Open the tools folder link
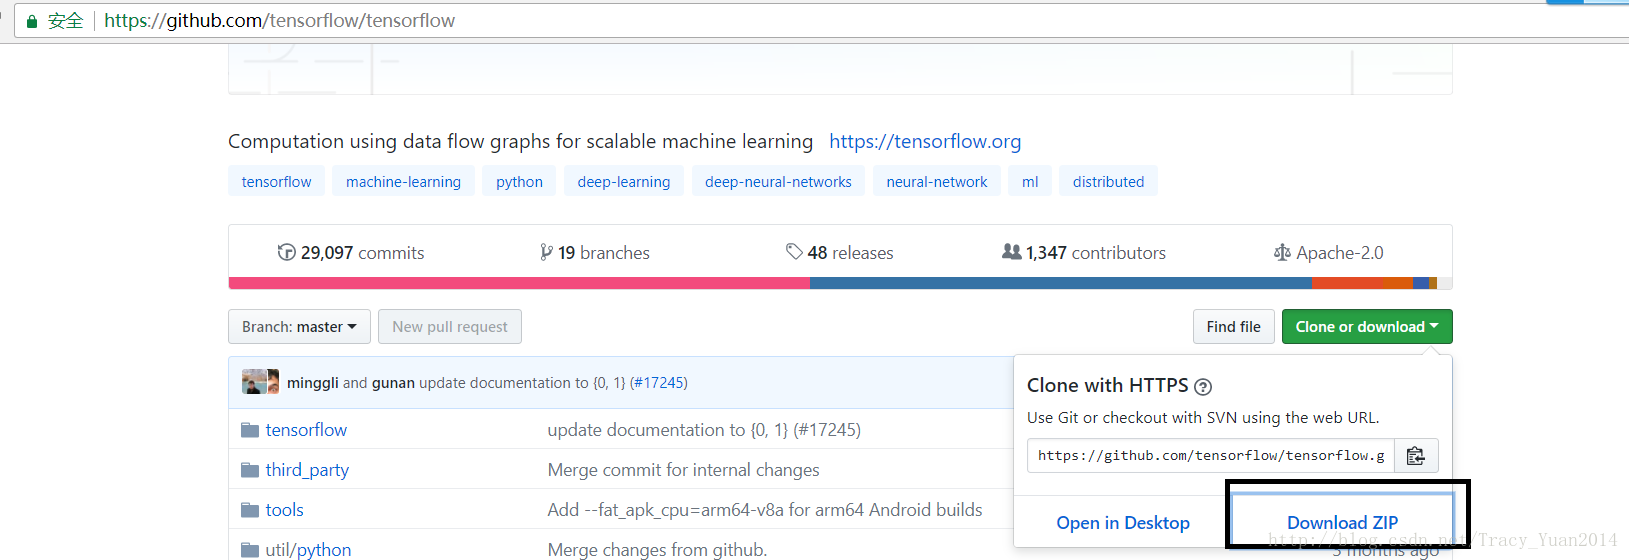The height and width of the screenshot is (560, 1629). tap(284, 510)
